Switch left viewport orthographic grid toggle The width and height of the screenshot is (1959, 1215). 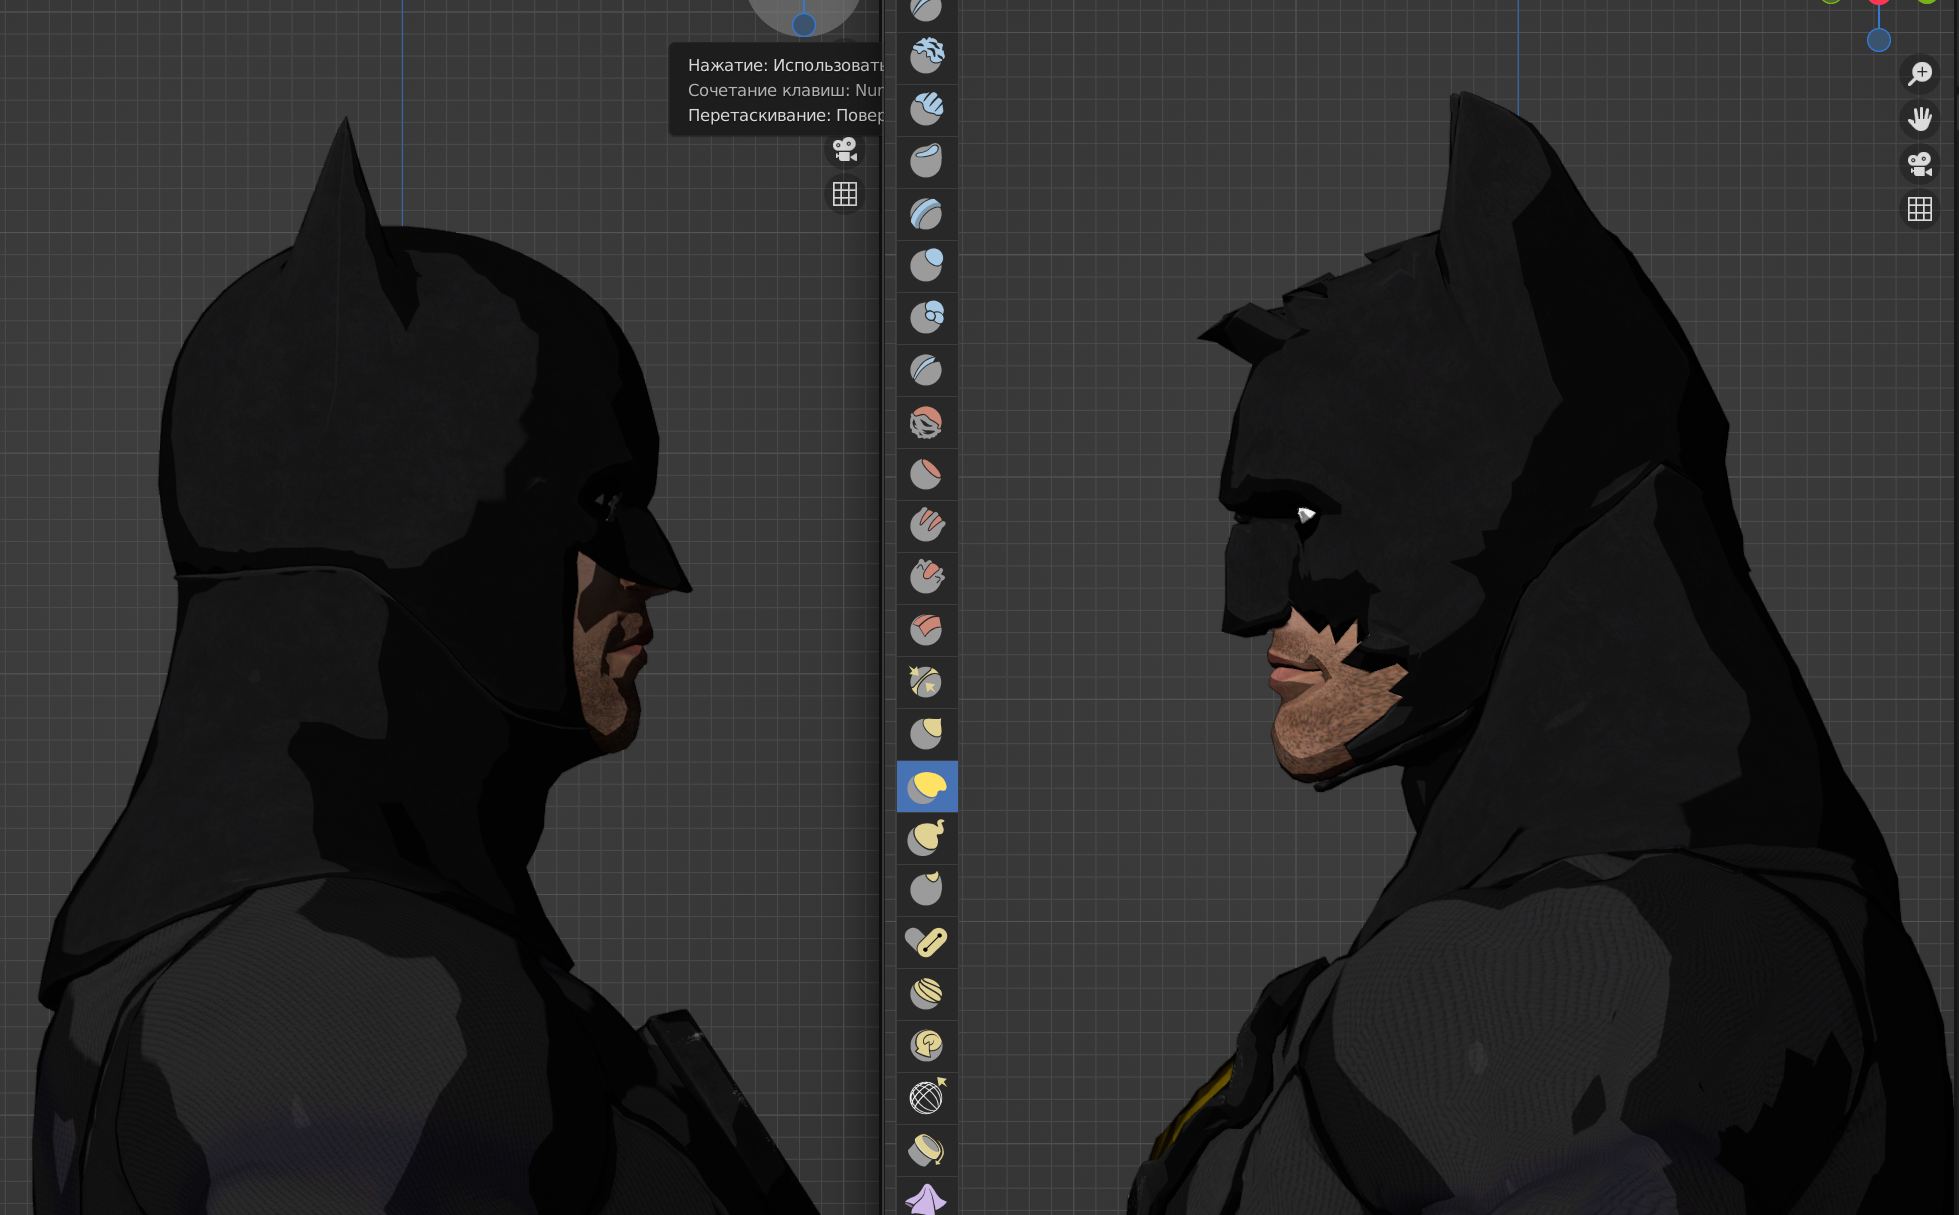click(x=845, y=194)
